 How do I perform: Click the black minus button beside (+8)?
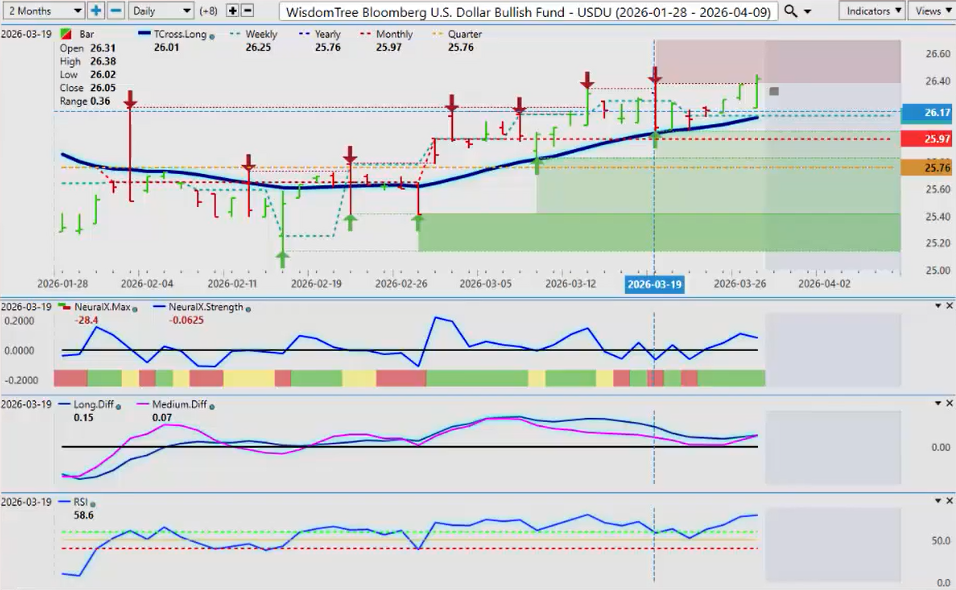tap(247, 11)
